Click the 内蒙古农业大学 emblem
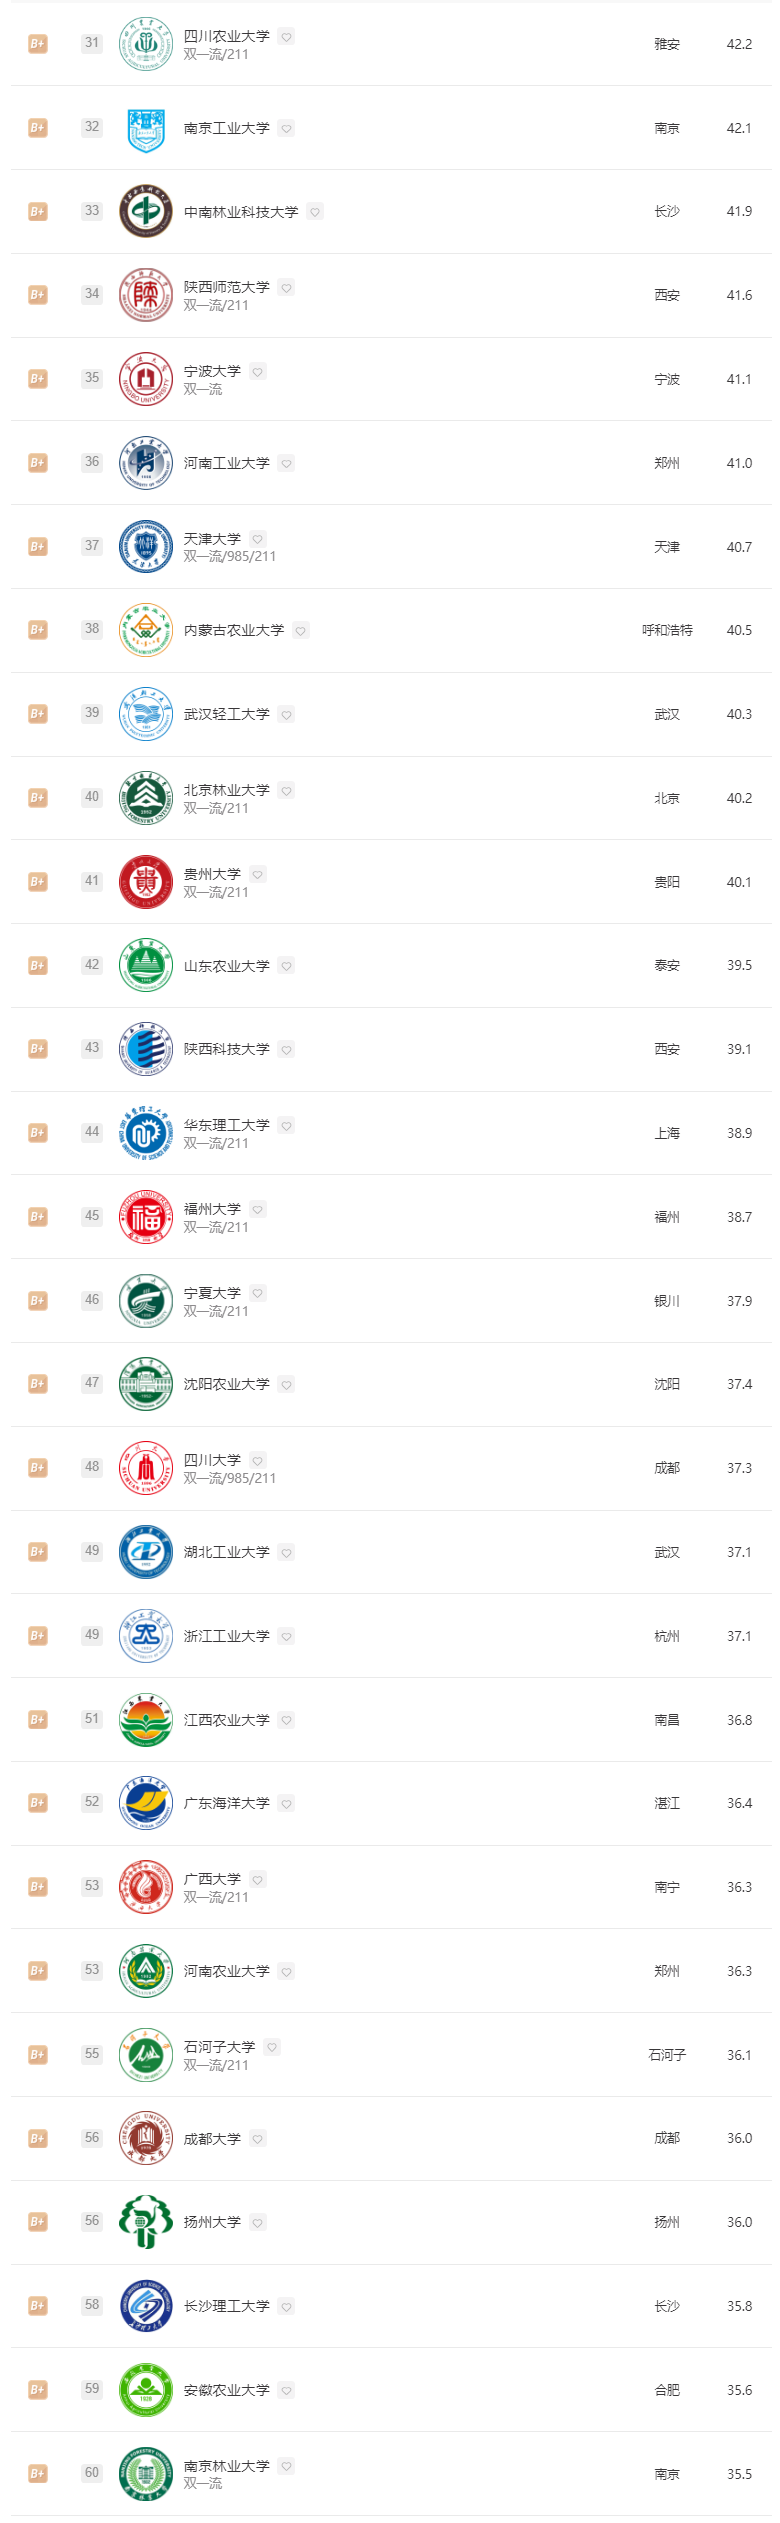Screen dimensions: 780x2523 click(x=145, y=631)
